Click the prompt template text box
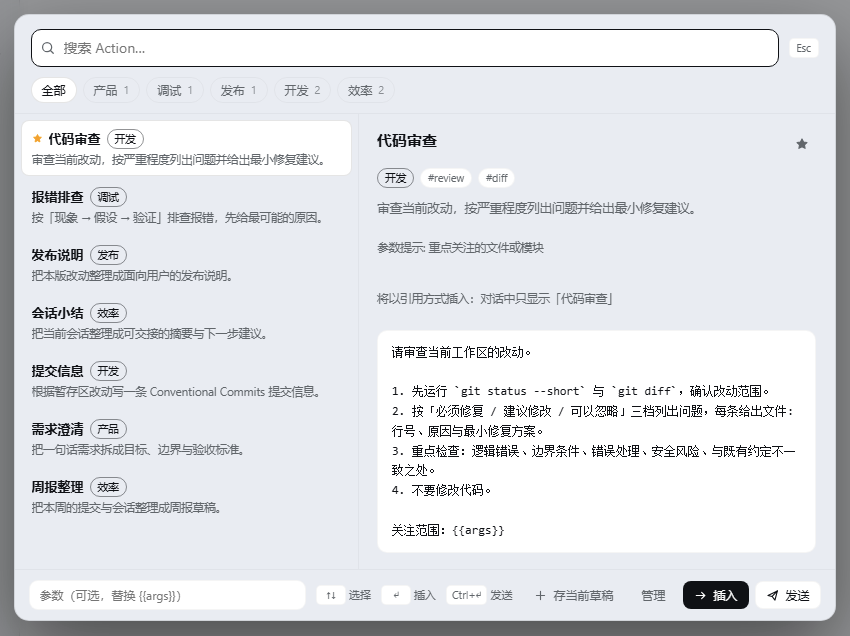 point(596,441)
